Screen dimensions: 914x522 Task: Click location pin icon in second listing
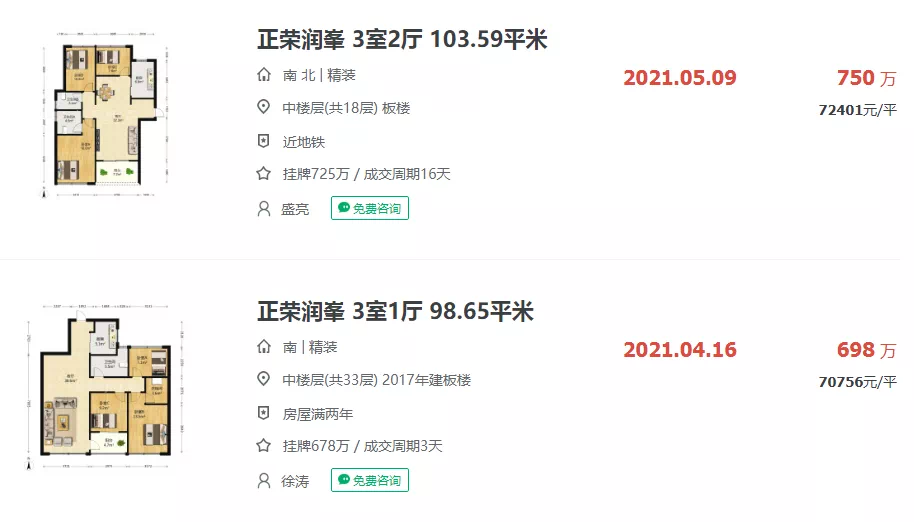[x=264, y=380]
